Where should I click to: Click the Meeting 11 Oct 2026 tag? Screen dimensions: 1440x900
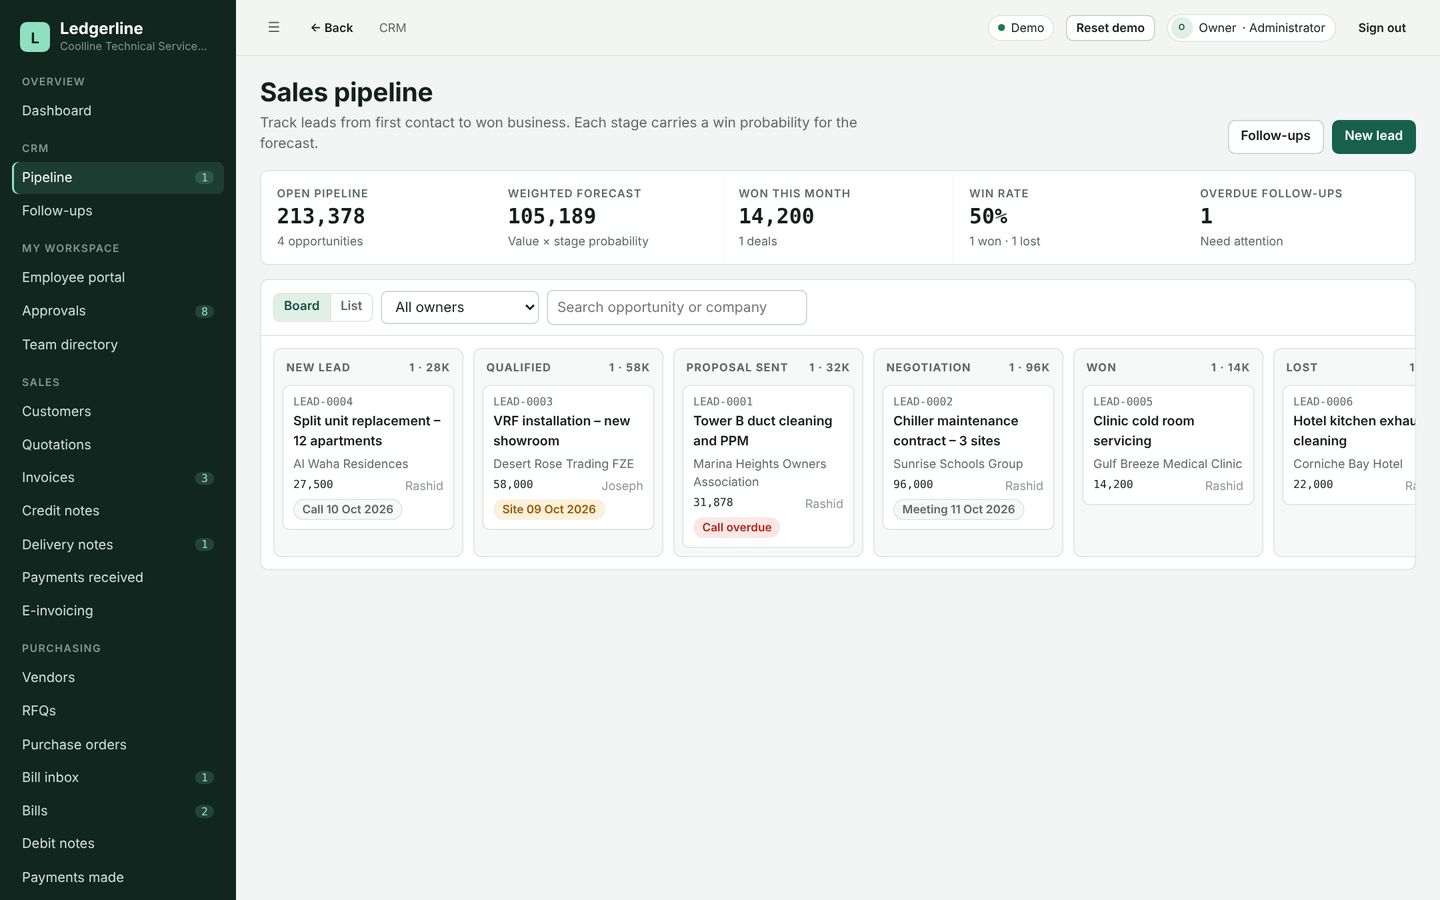[x=958, y=510]
